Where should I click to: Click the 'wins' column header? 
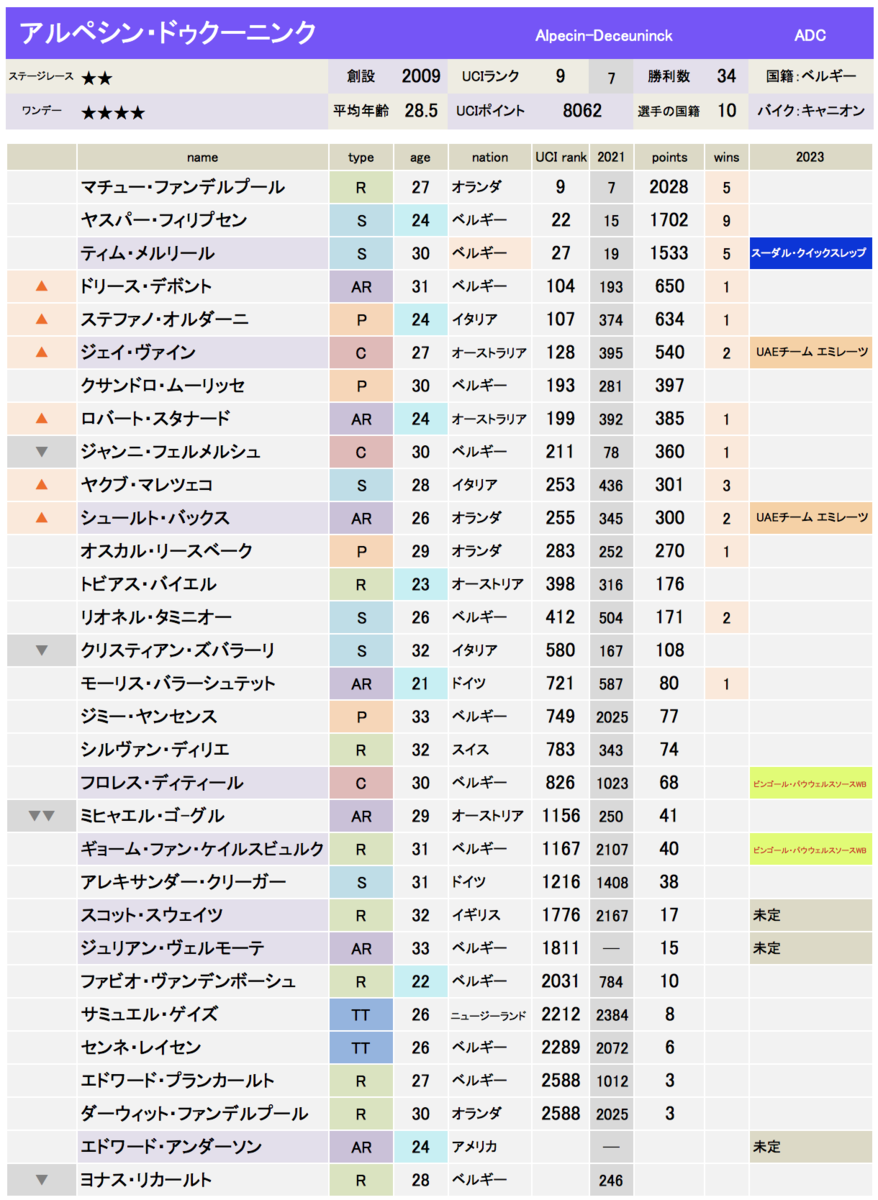coord(726,157)
